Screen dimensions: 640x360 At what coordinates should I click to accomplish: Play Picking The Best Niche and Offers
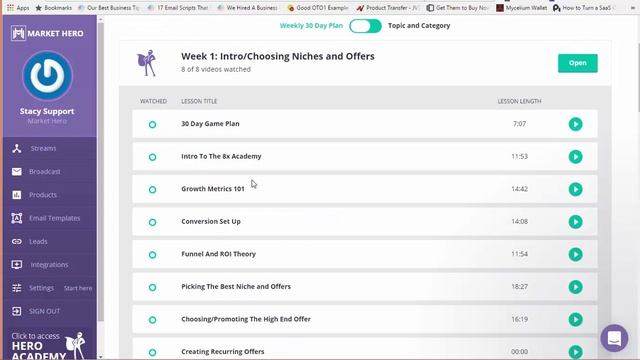click(x=576, y=287)
